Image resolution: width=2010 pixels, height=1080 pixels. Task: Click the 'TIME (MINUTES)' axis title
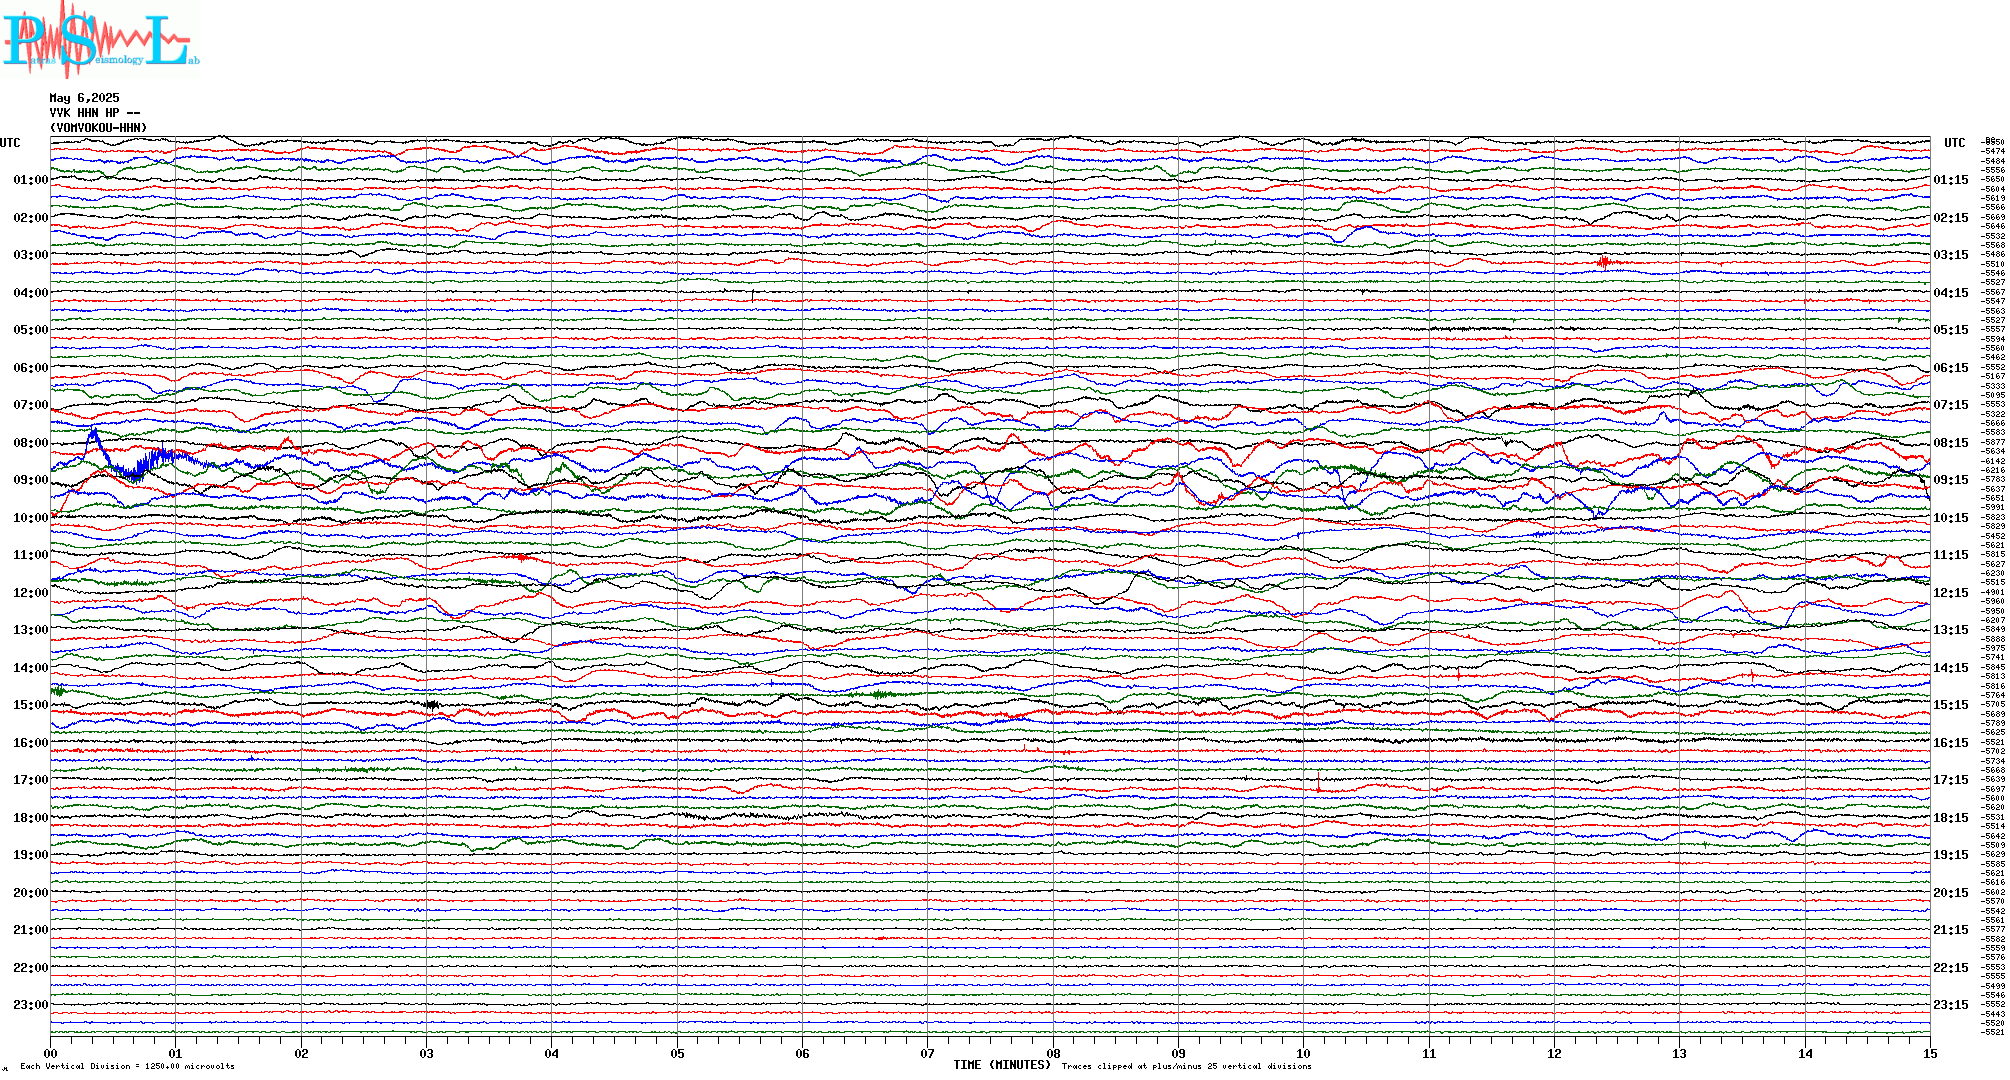(1002, 1065)
